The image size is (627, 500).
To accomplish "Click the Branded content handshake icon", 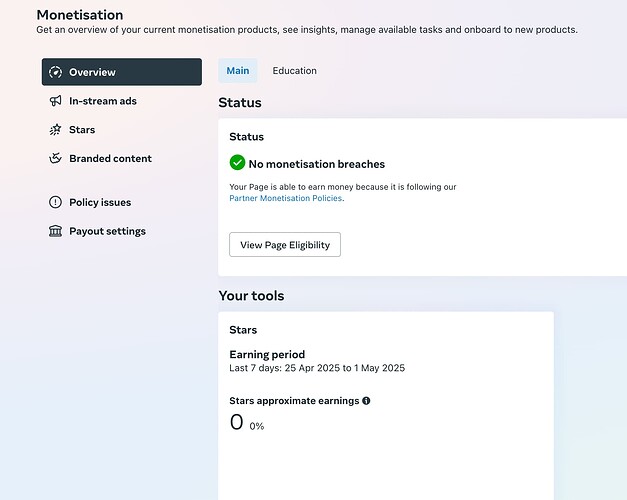I will [x=55, y=158].
